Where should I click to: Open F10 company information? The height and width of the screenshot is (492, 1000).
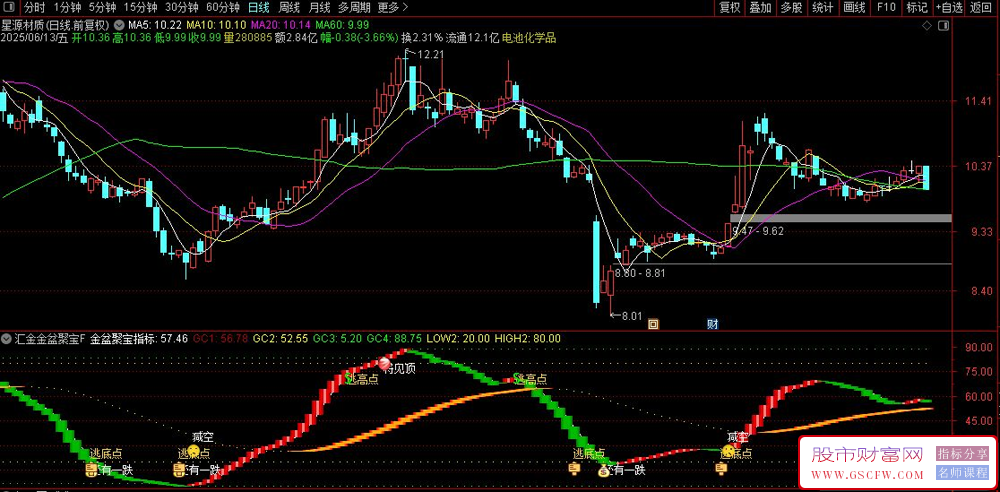click(886, 8)
